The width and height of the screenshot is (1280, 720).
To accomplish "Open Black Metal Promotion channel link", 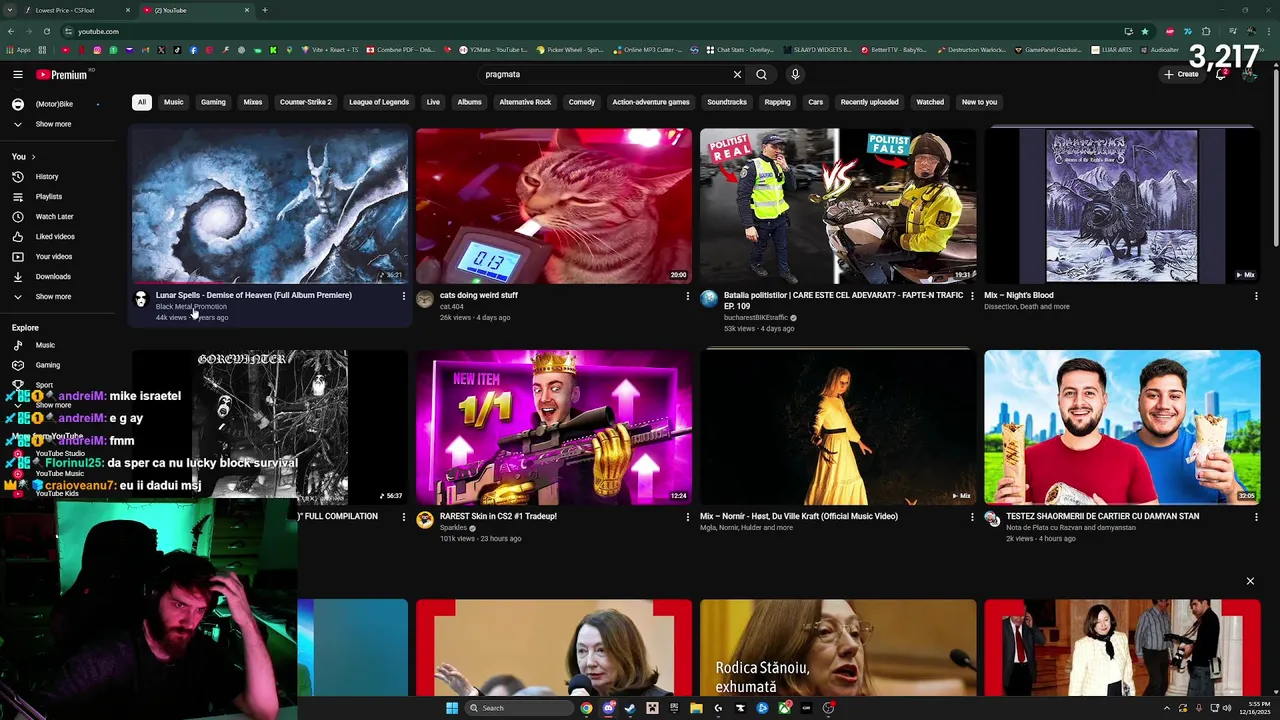I will [x=191, y=307].
